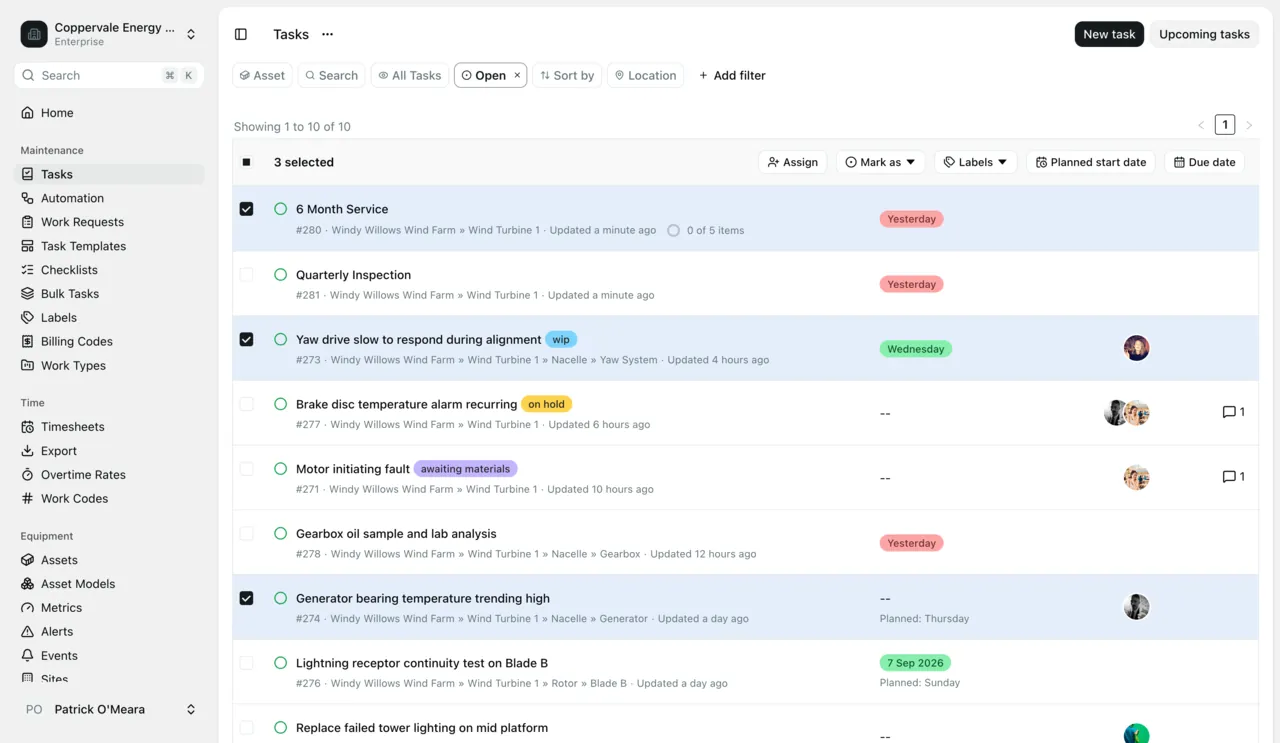The width and height of the screenshot is (1280, 743).
Task: Open the Open status filter
Action: point(484,75)
